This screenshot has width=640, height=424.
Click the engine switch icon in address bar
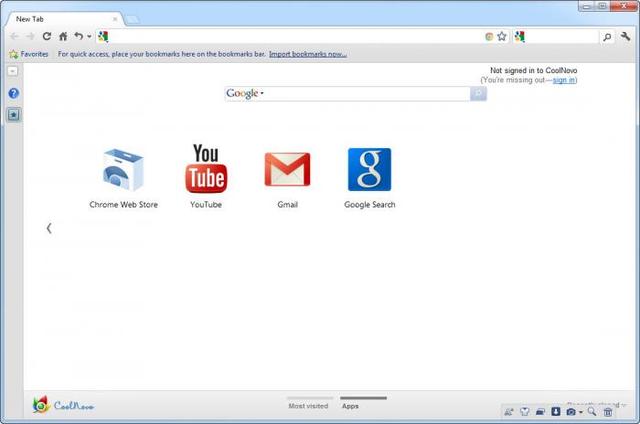point(489,37)
